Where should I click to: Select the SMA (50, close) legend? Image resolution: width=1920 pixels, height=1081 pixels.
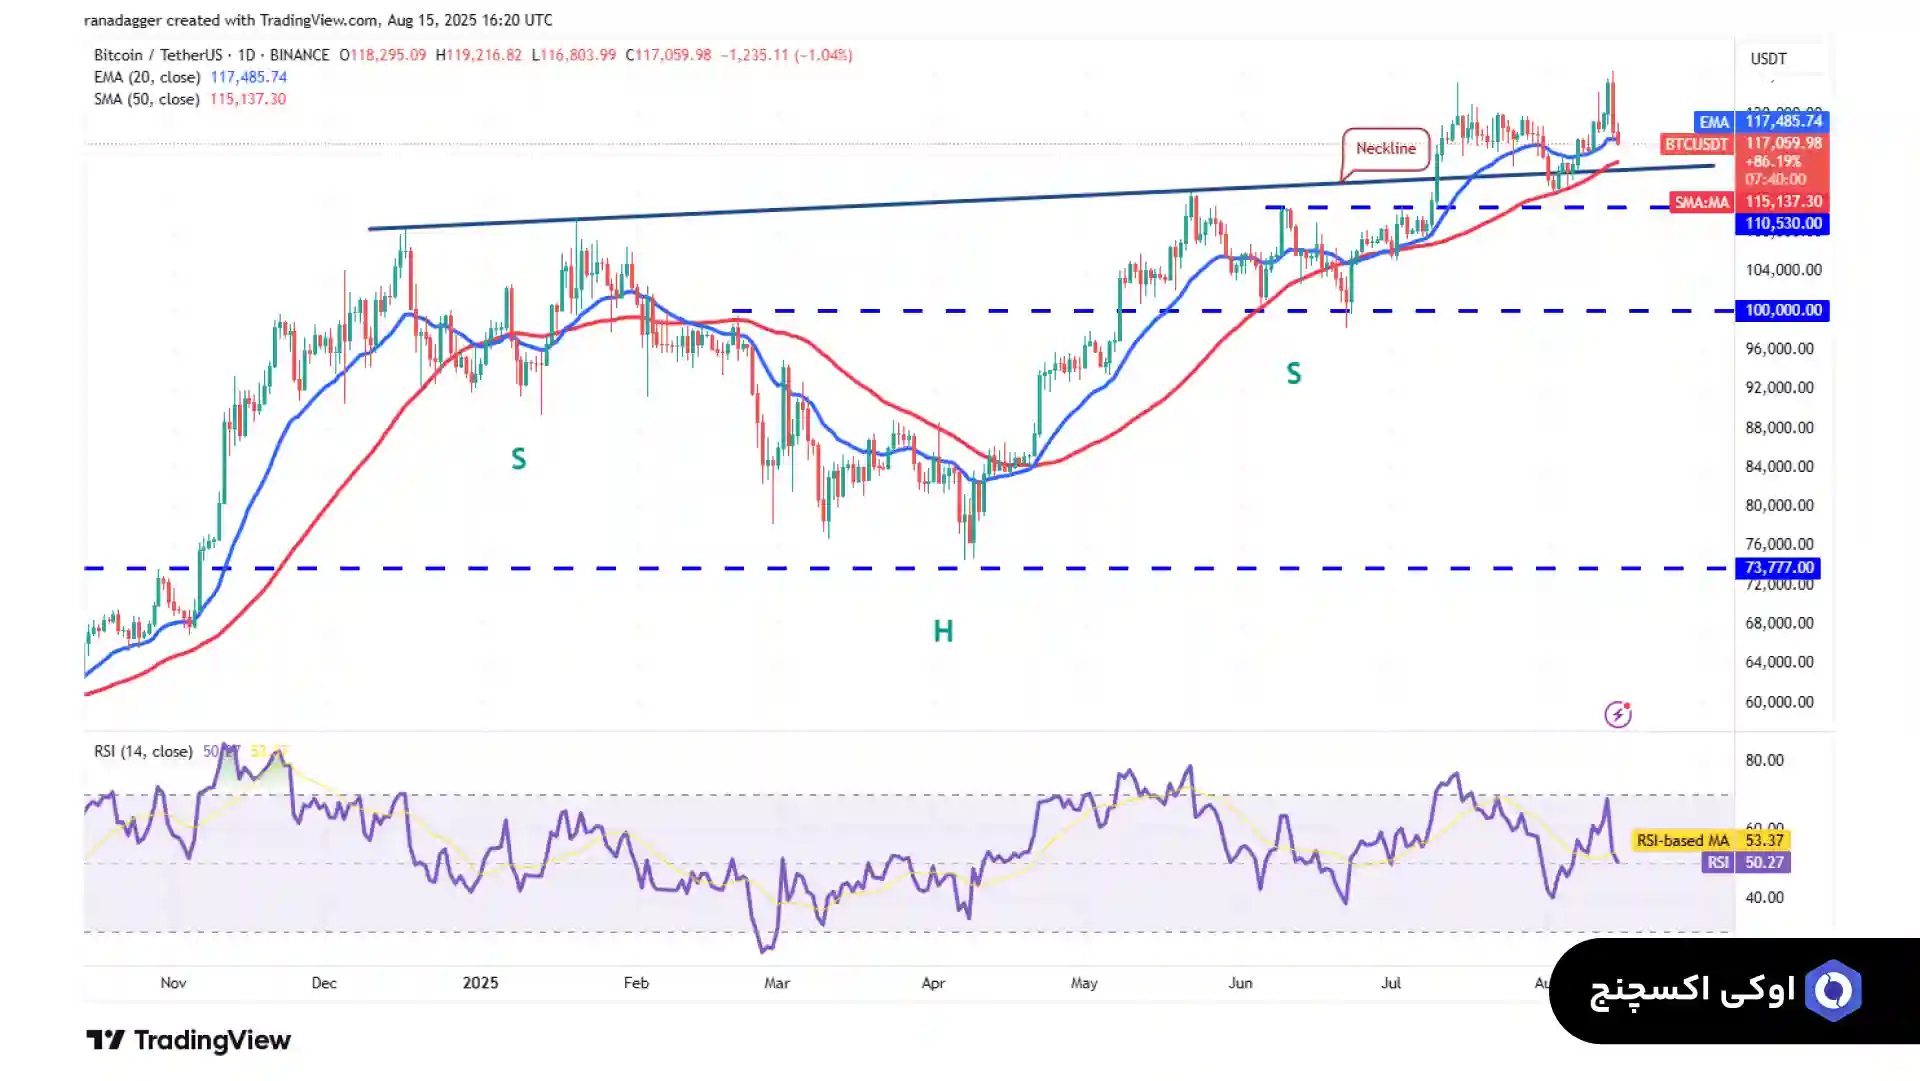coord(147,99)
